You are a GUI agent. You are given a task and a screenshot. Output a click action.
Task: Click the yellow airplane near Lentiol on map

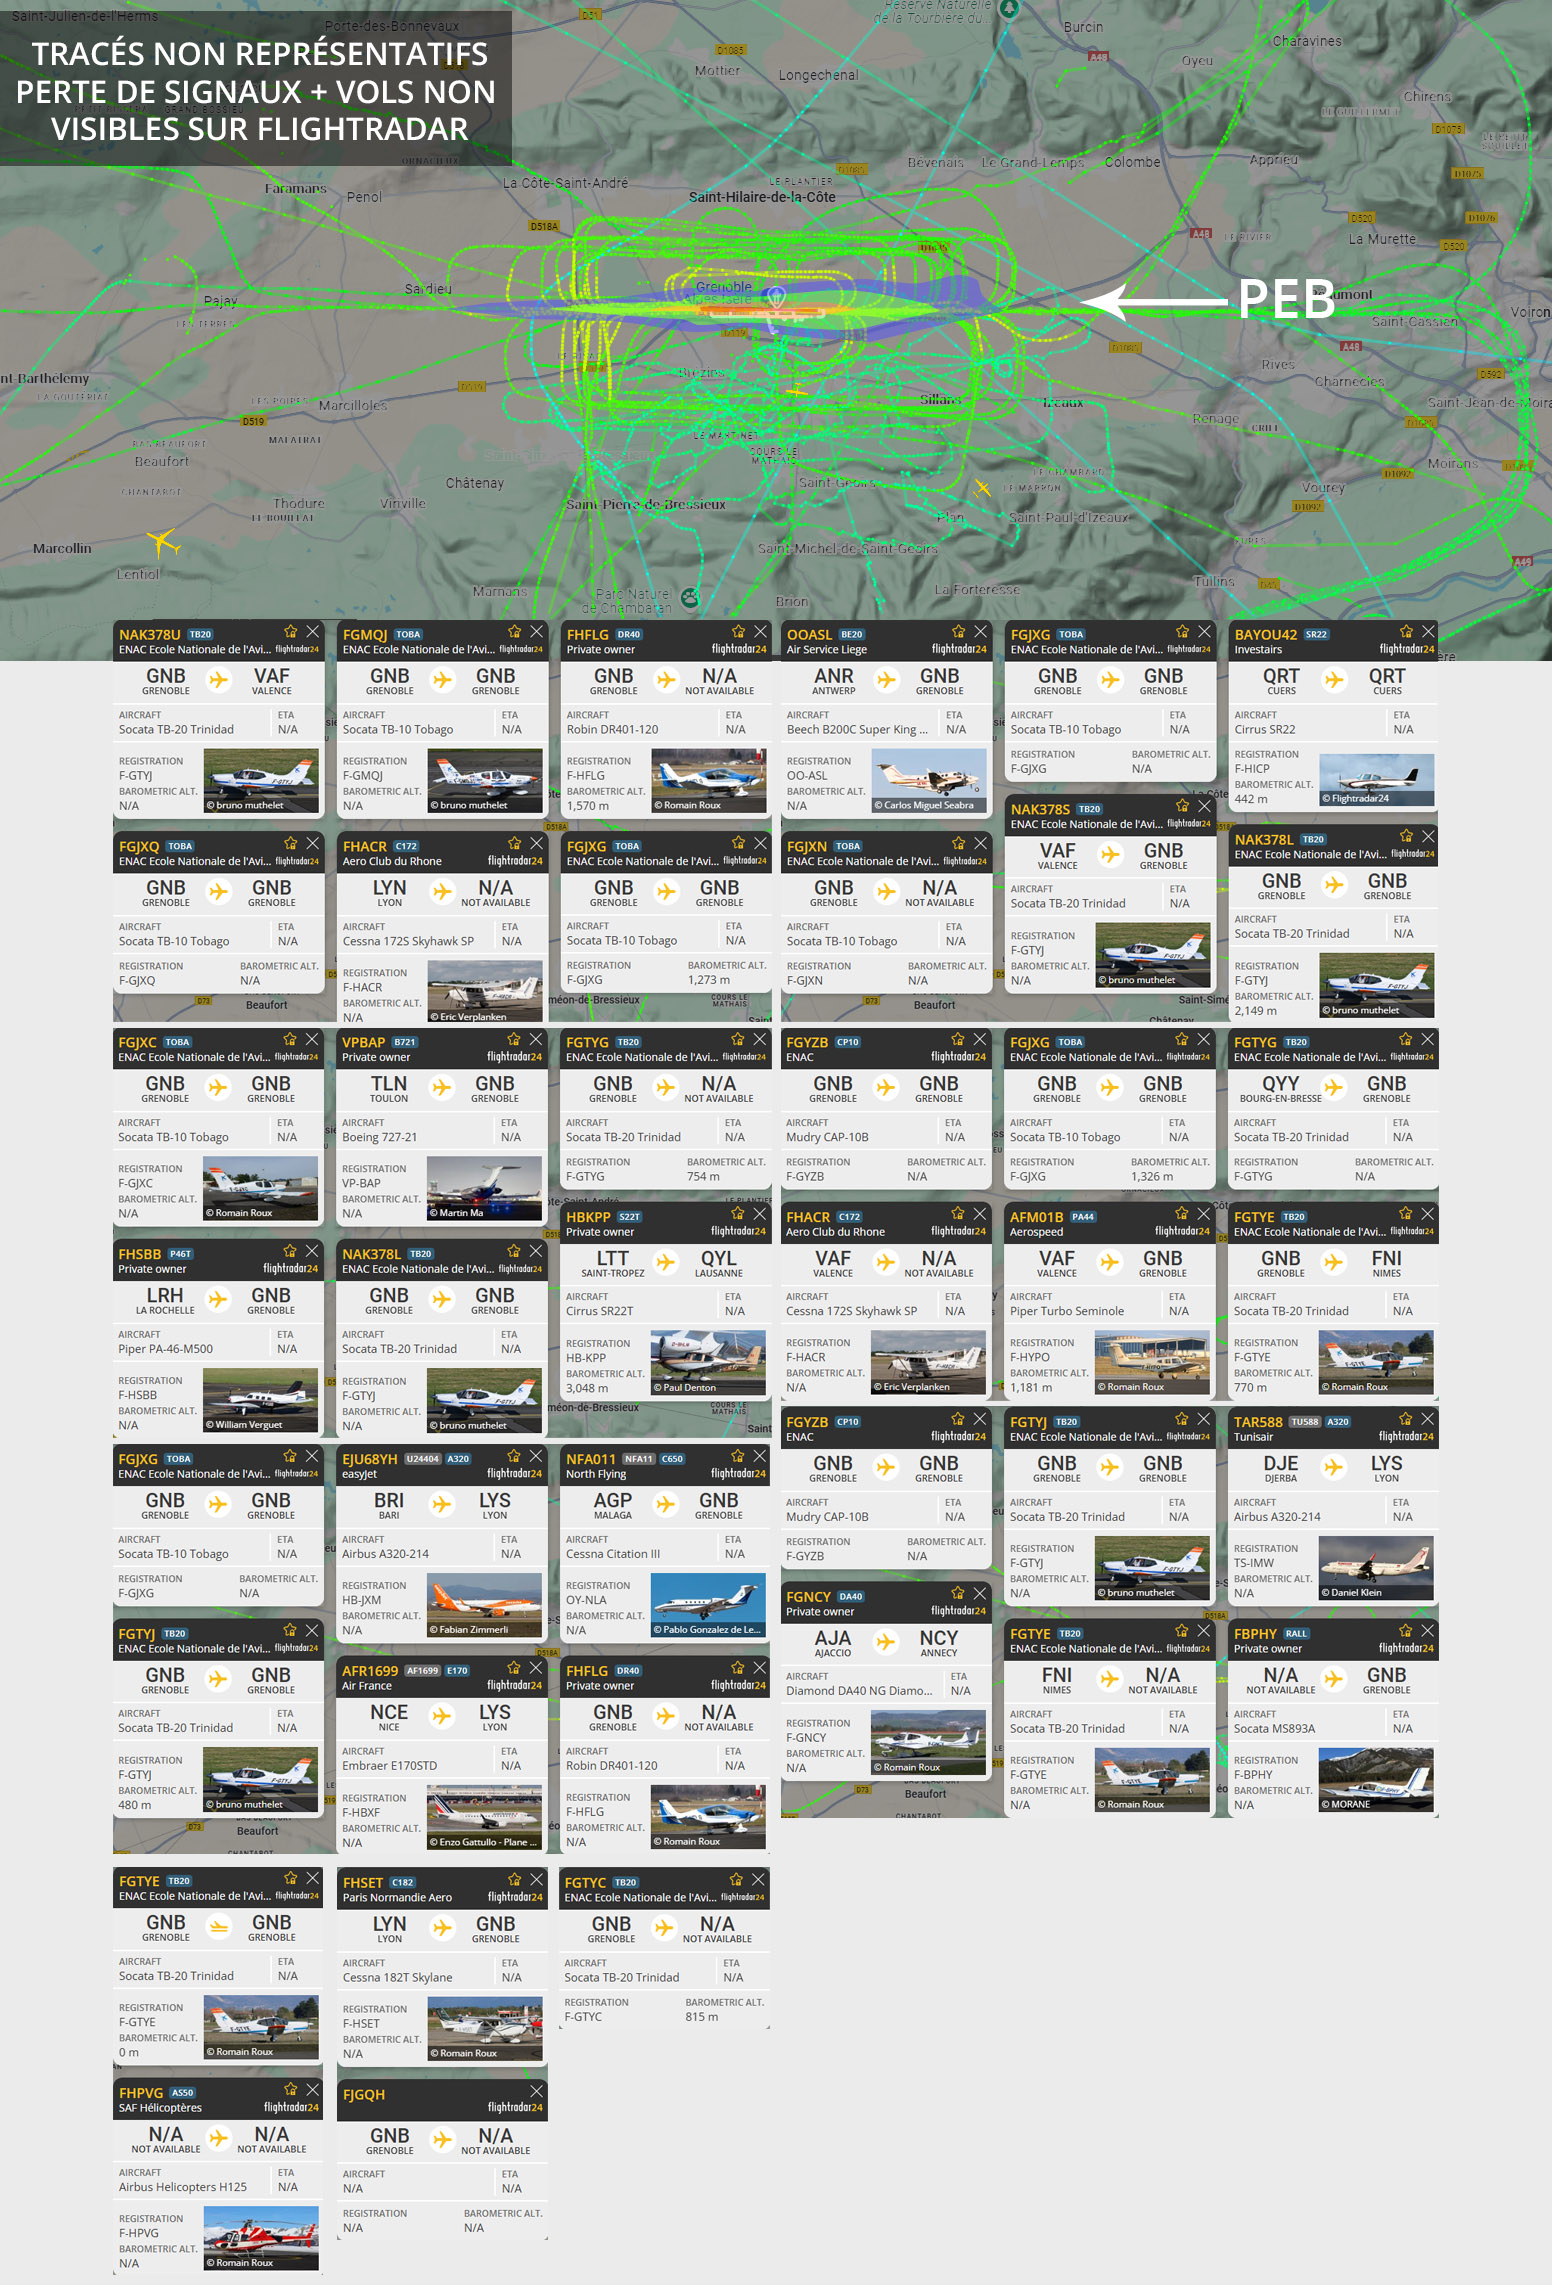tap(163, 543)
